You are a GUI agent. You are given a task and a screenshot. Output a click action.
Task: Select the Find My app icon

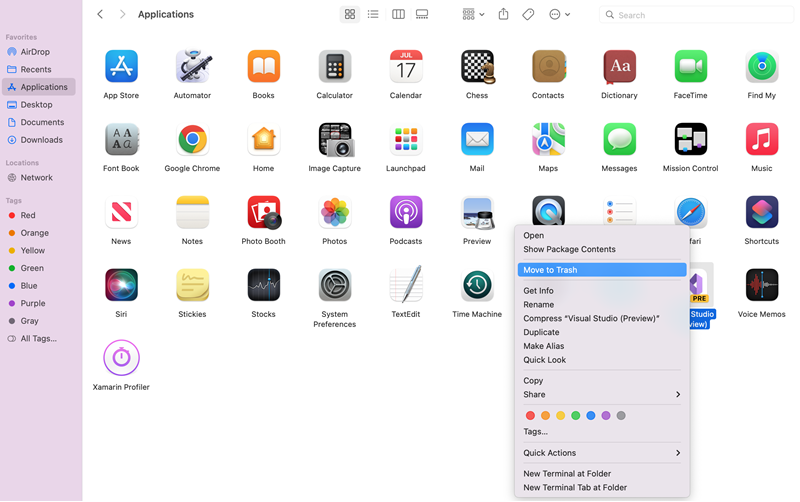762,66
